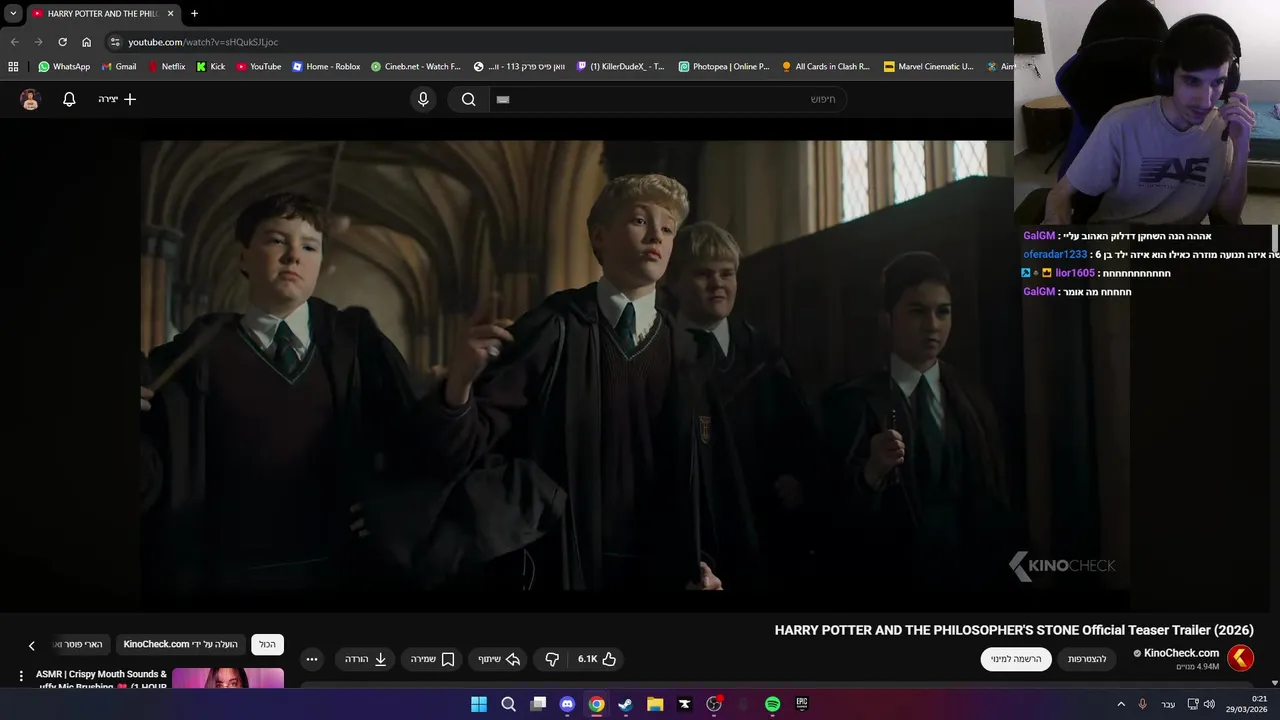Open the site information icon in address bar
This screenshot has width=1280, height=720.
tap(115, 42)
